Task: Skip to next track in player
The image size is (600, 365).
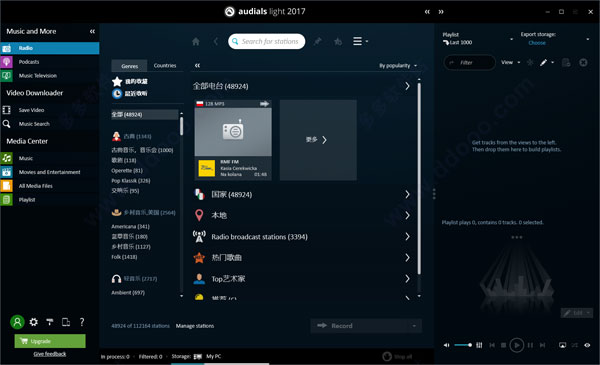Action: 542,345
